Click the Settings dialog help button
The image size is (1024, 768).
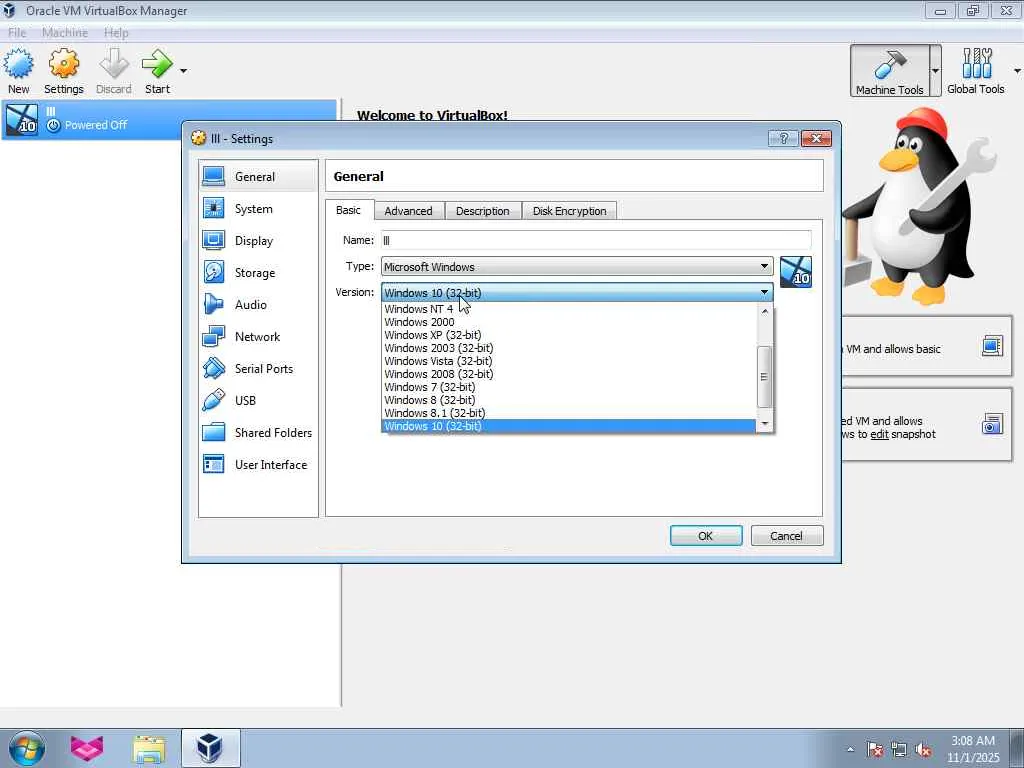[x=784, y=138]
